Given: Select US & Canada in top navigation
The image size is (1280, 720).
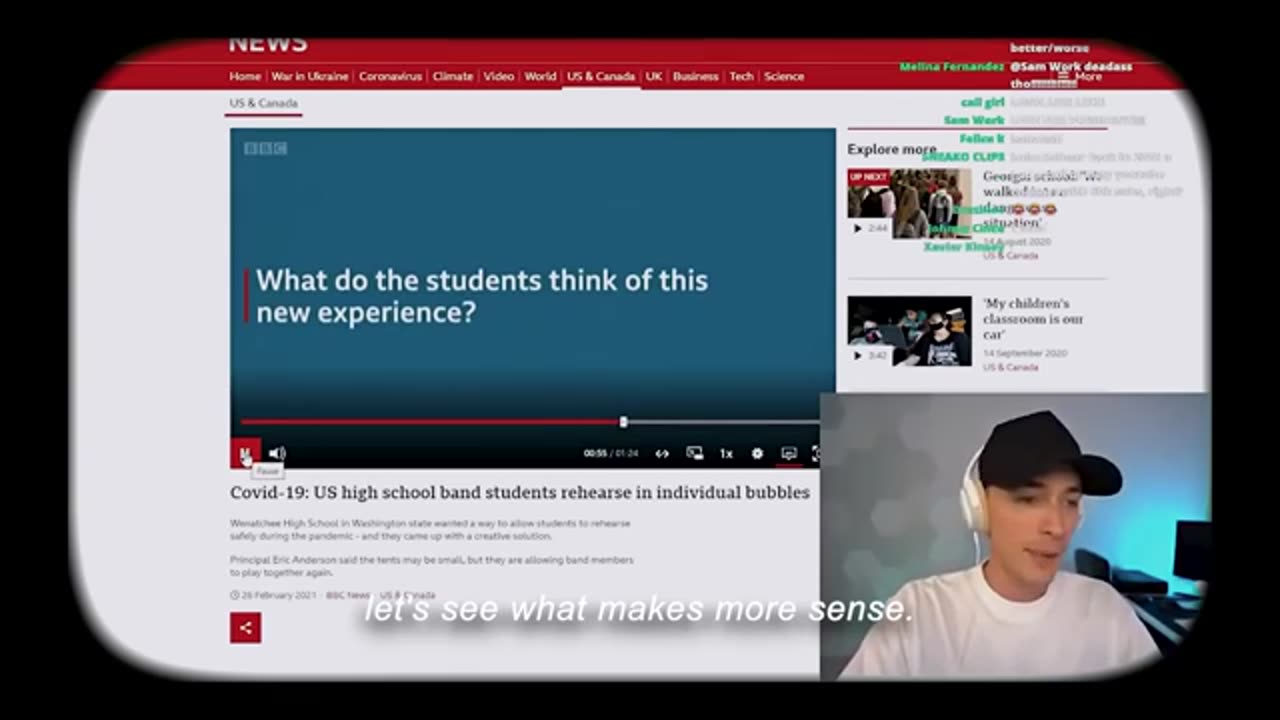Looking at the screenshot, I should tap(601, 76).
